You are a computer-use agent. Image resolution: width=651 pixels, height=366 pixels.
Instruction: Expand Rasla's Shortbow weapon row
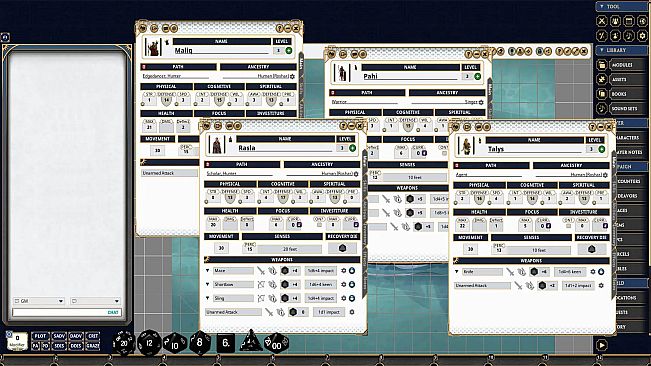(x=208, y=284)
